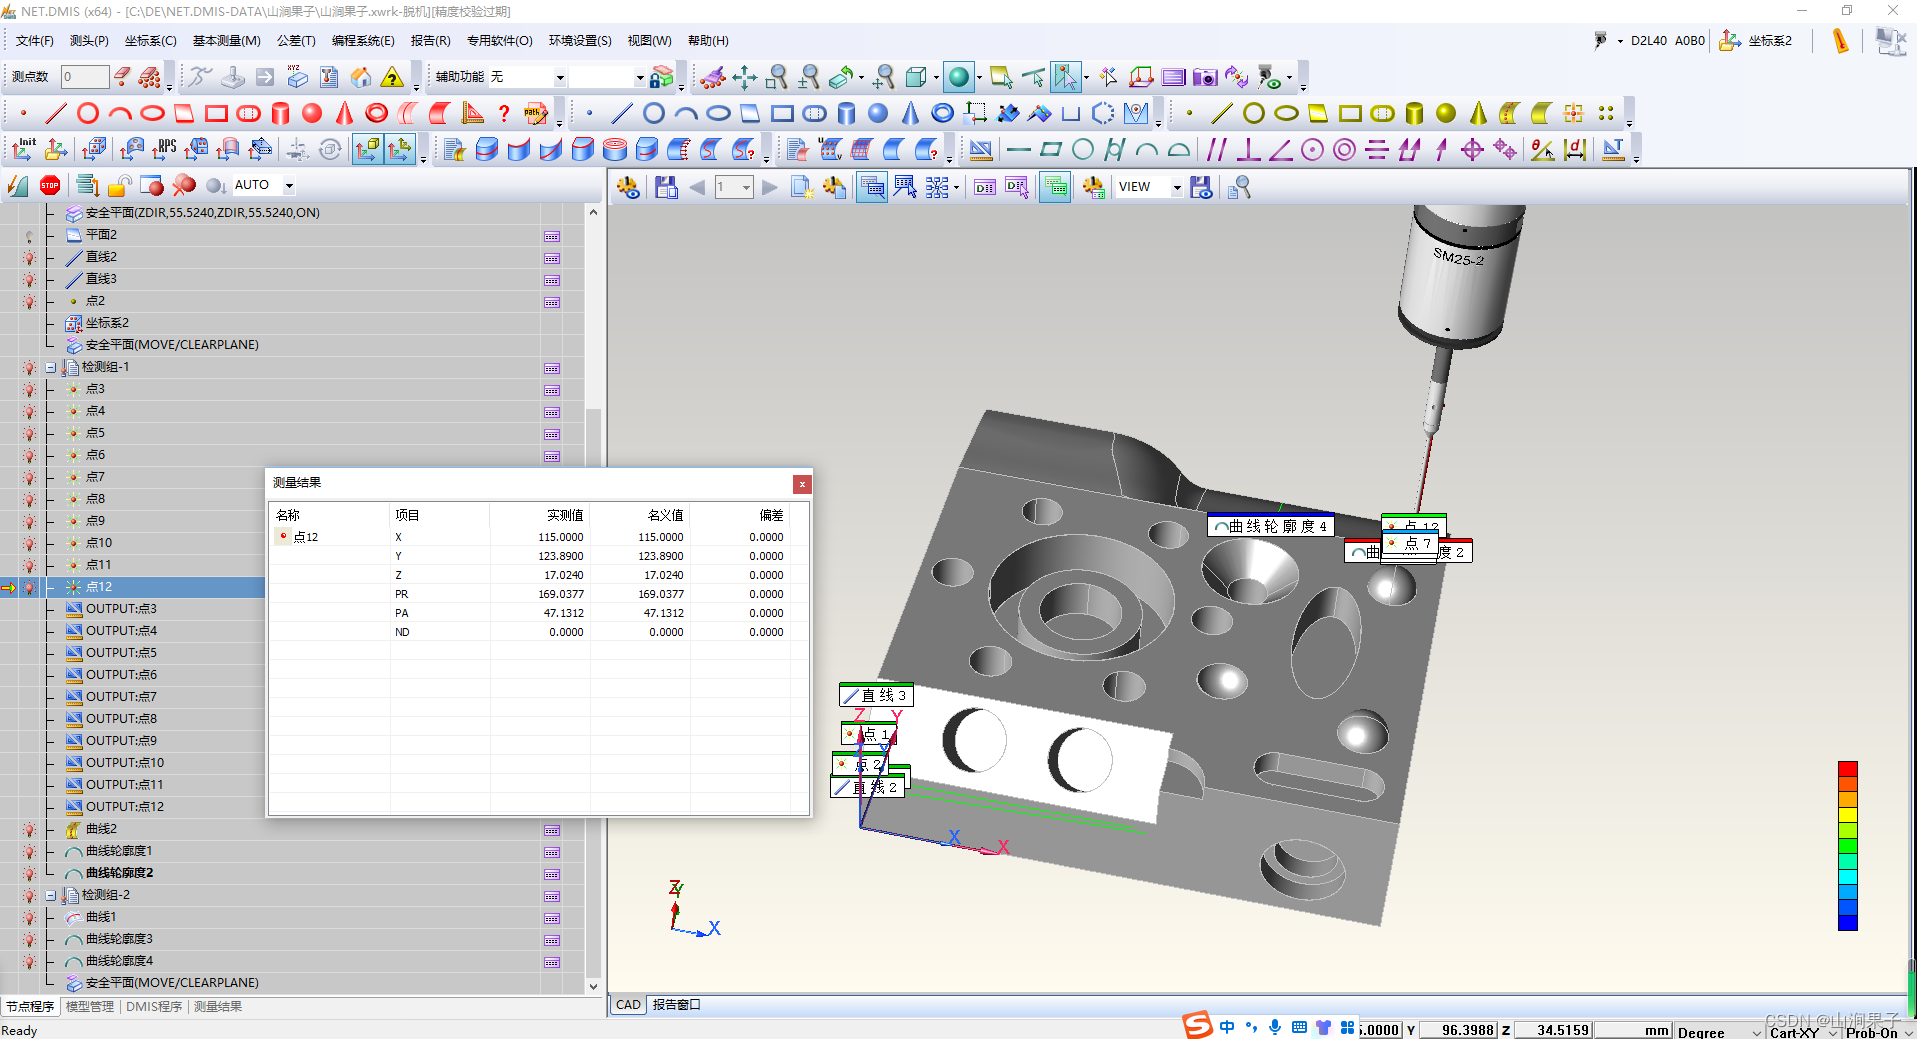Screen dimensions: 1917x1039
Task: Close the 测量结果 dialog
Action: point(801,484)
